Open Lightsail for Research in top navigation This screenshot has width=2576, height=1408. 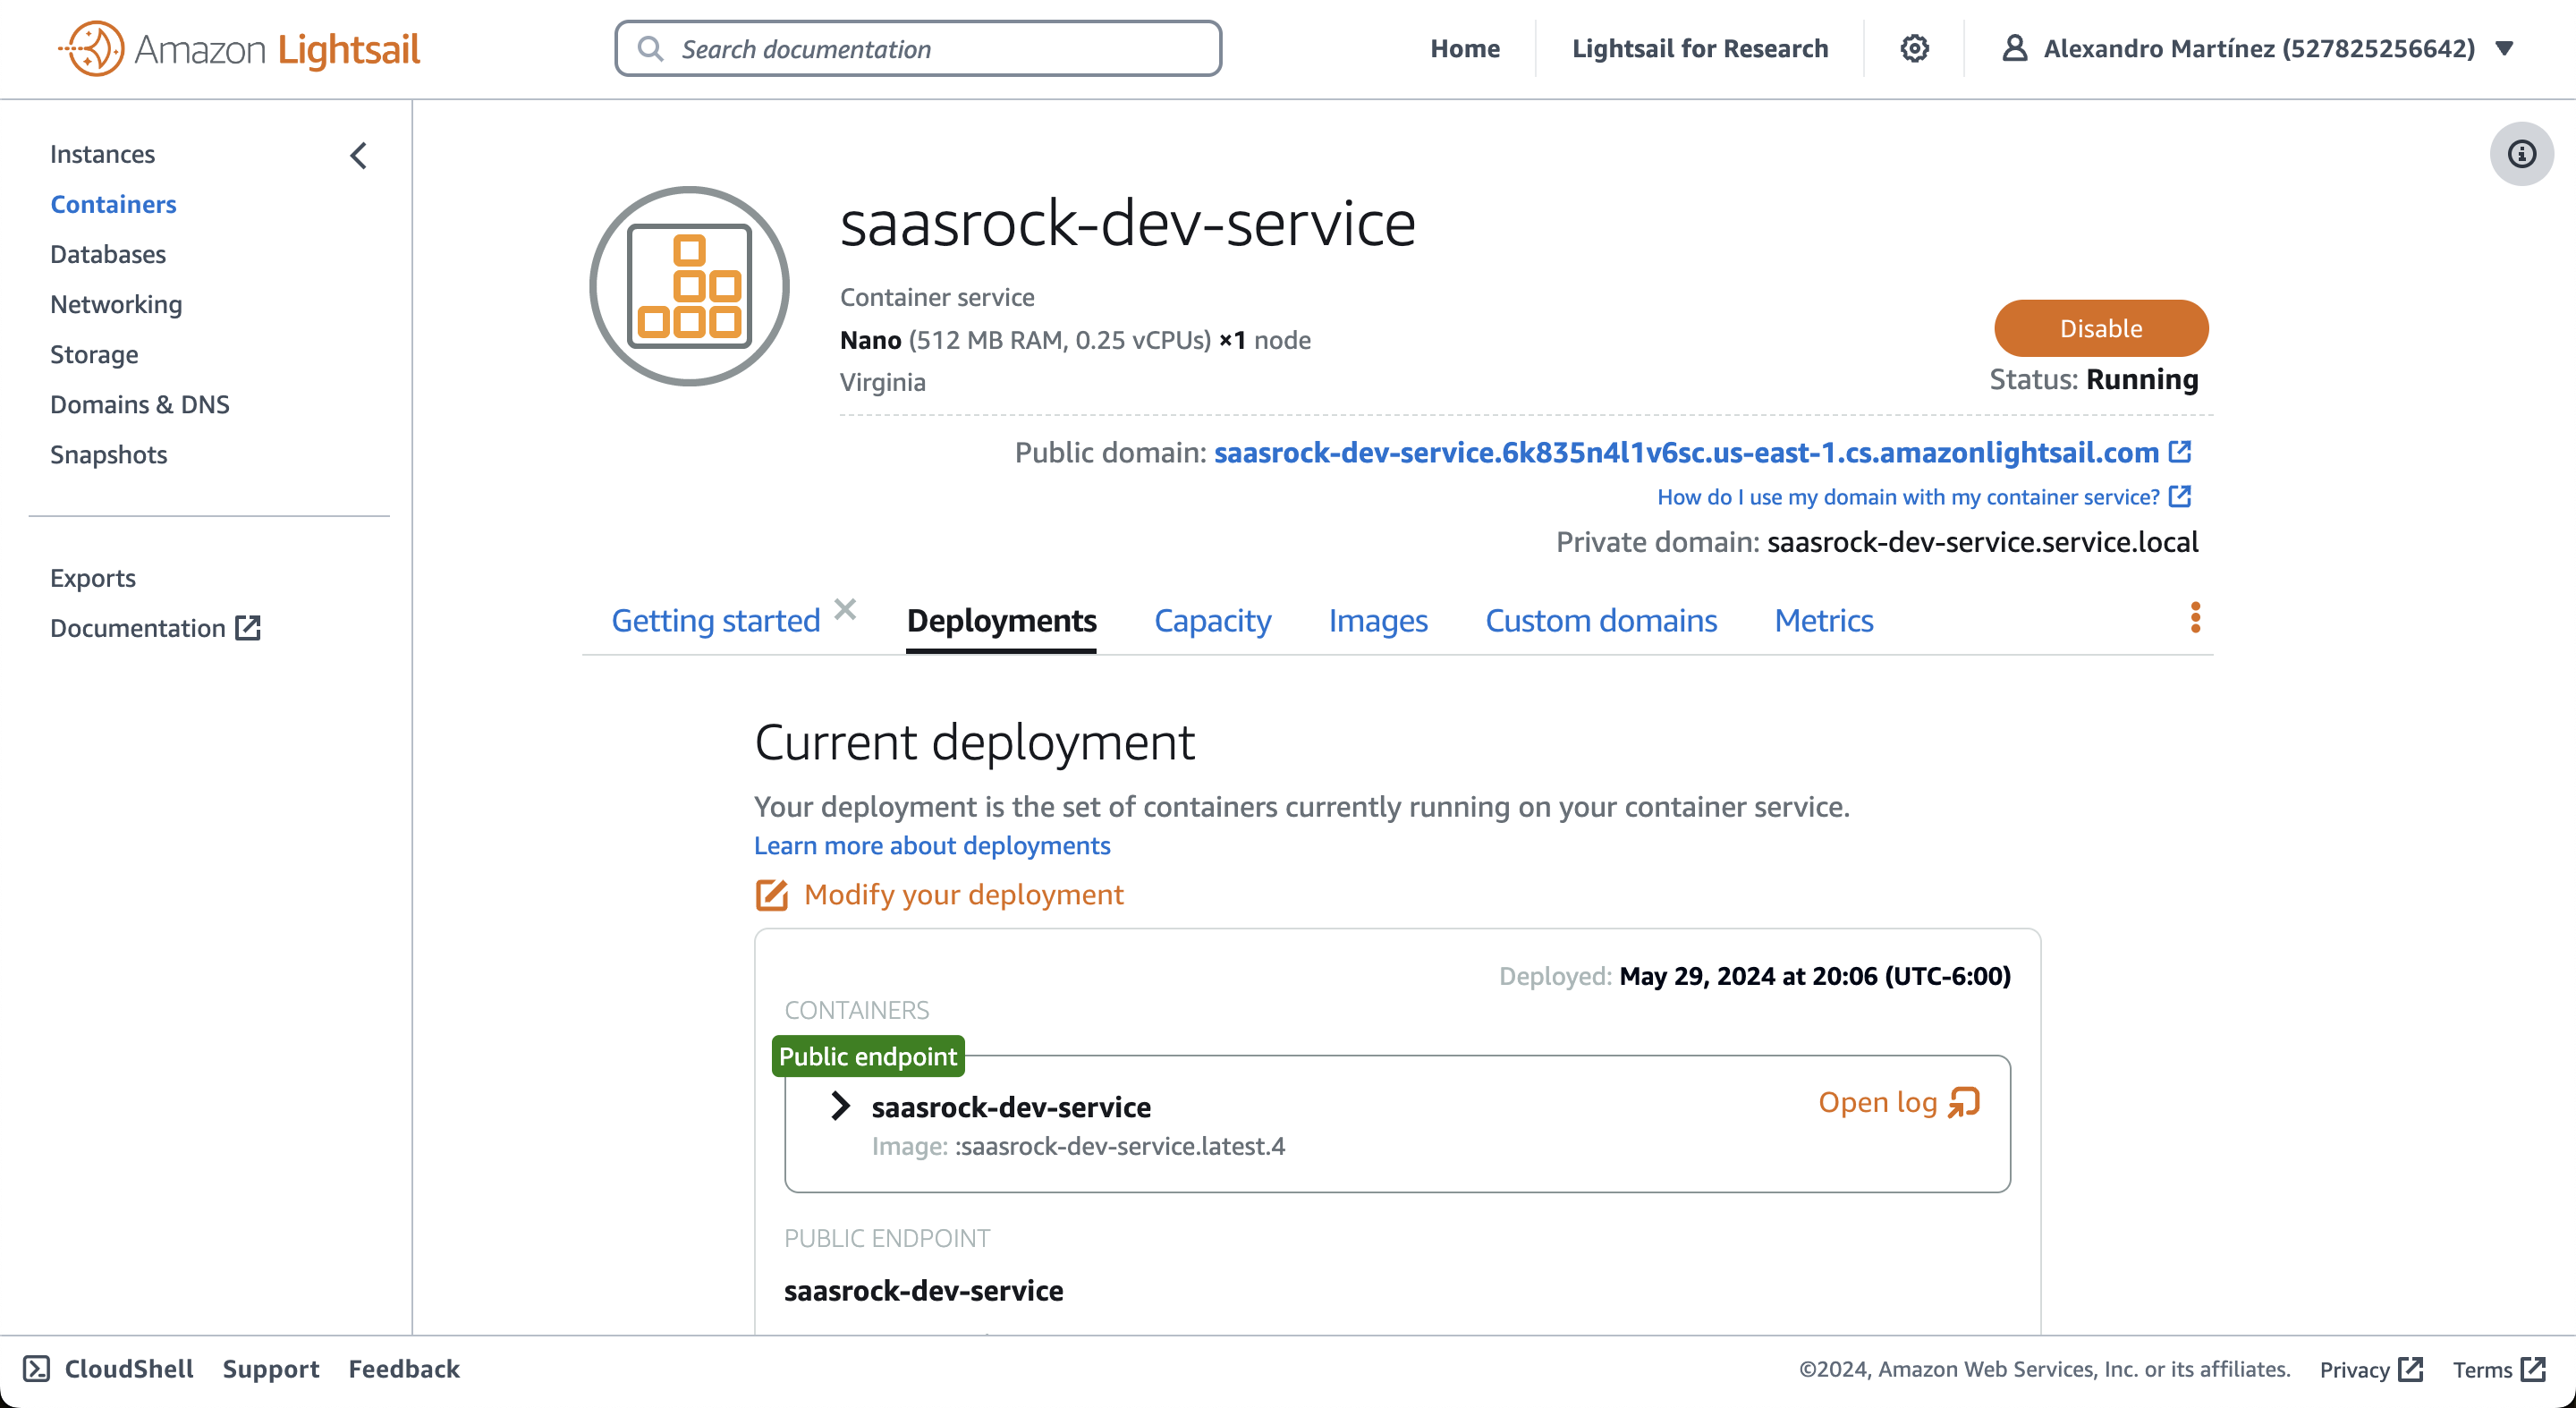click(1699, 48)
